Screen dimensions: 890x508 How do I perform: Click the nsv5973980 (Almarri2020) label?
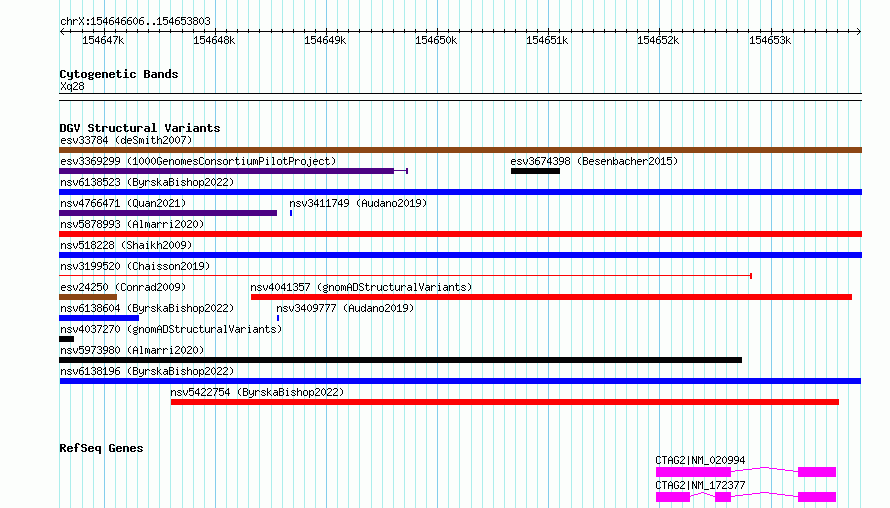[x=132, y=350]
